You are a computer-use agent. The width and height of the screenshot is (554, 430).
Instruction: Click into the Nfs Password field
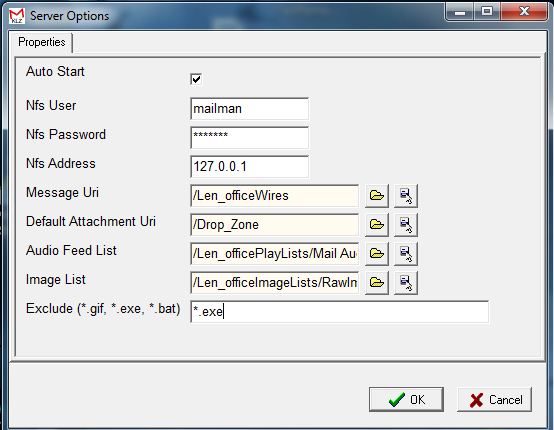pyautogui.click(x=249, y=137)
